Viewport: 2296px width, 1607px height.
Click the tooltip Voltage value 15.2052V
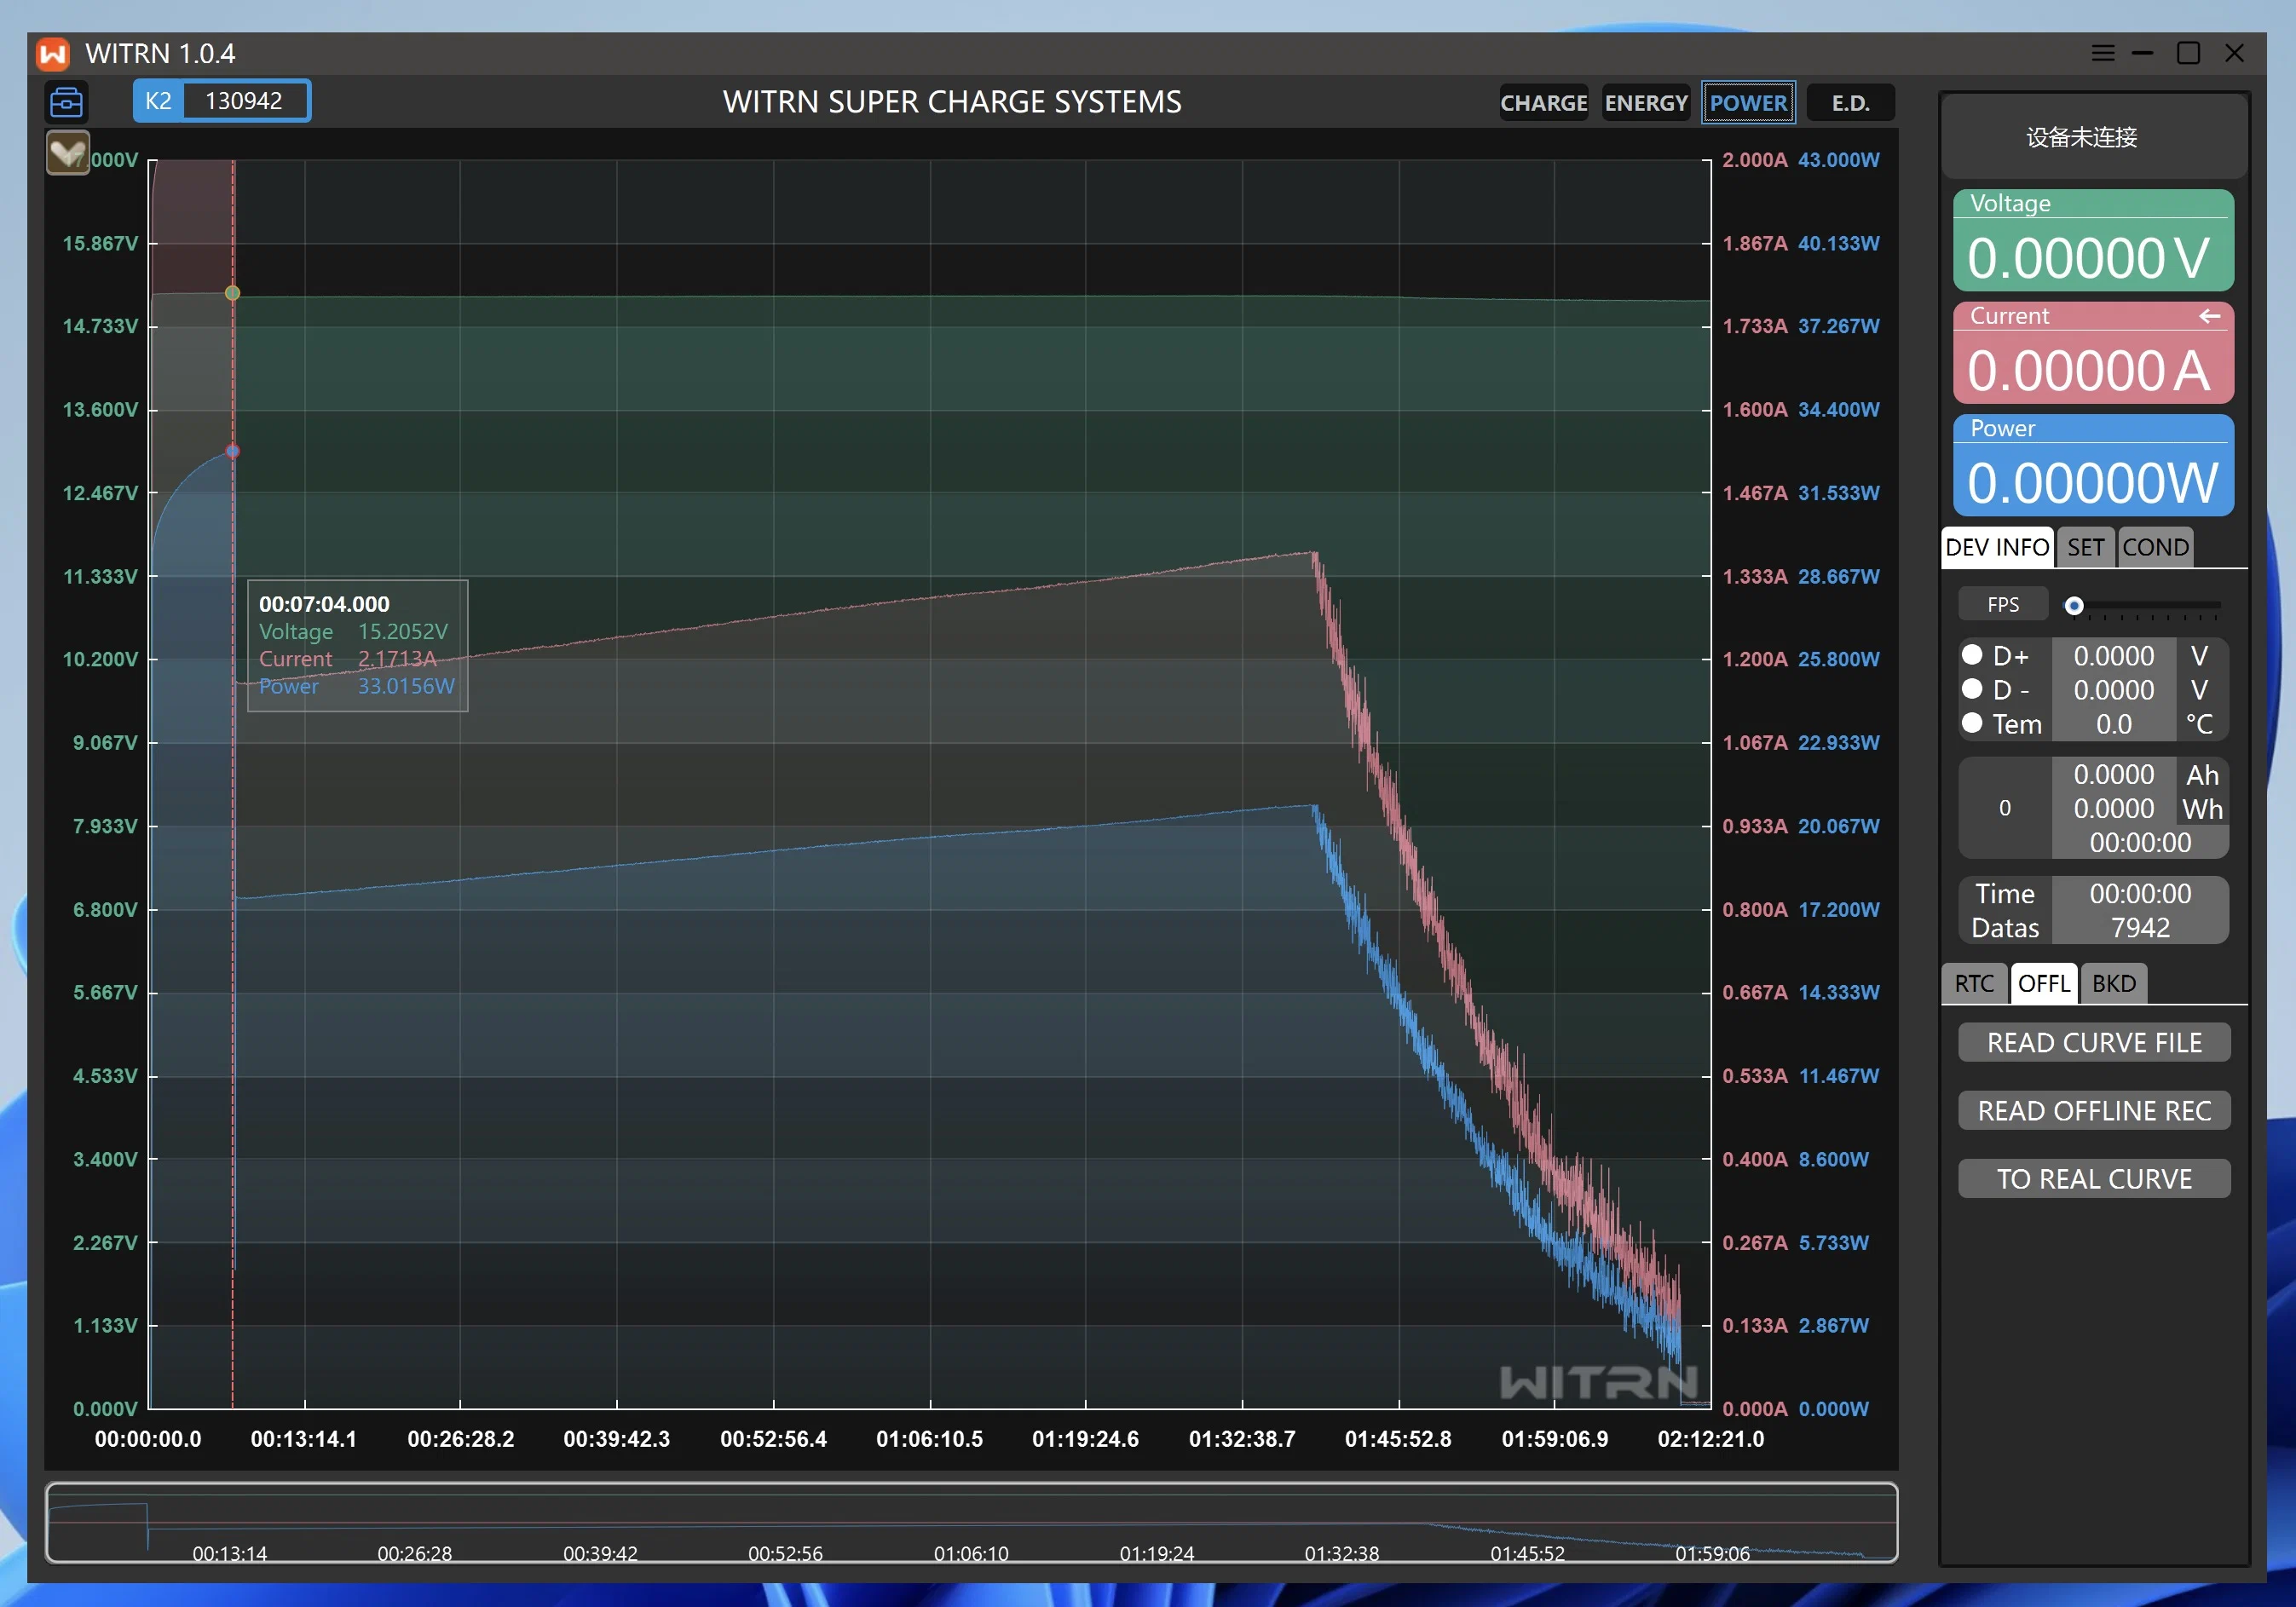(403, 632)
